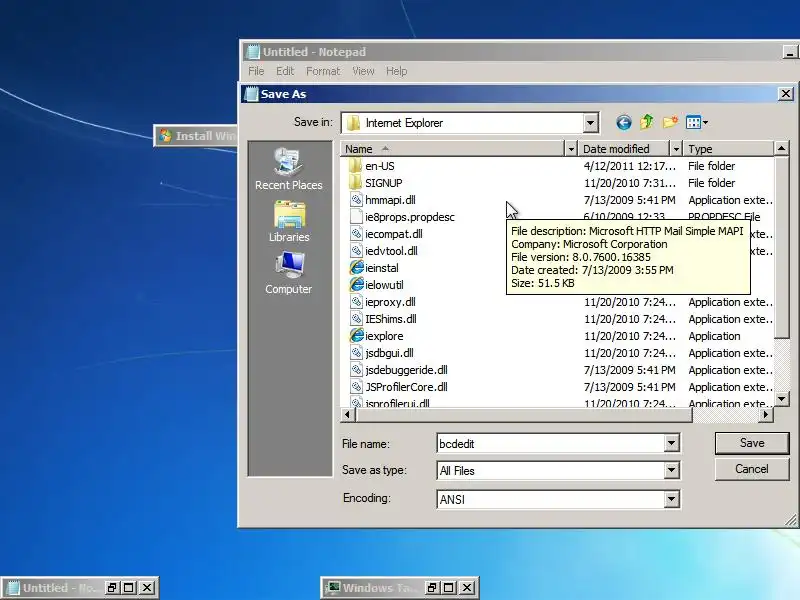Click the ieproxy.dll file name text
Image resolution: width=800 pixels, height=600 pixels.
(x=390, y=302)
